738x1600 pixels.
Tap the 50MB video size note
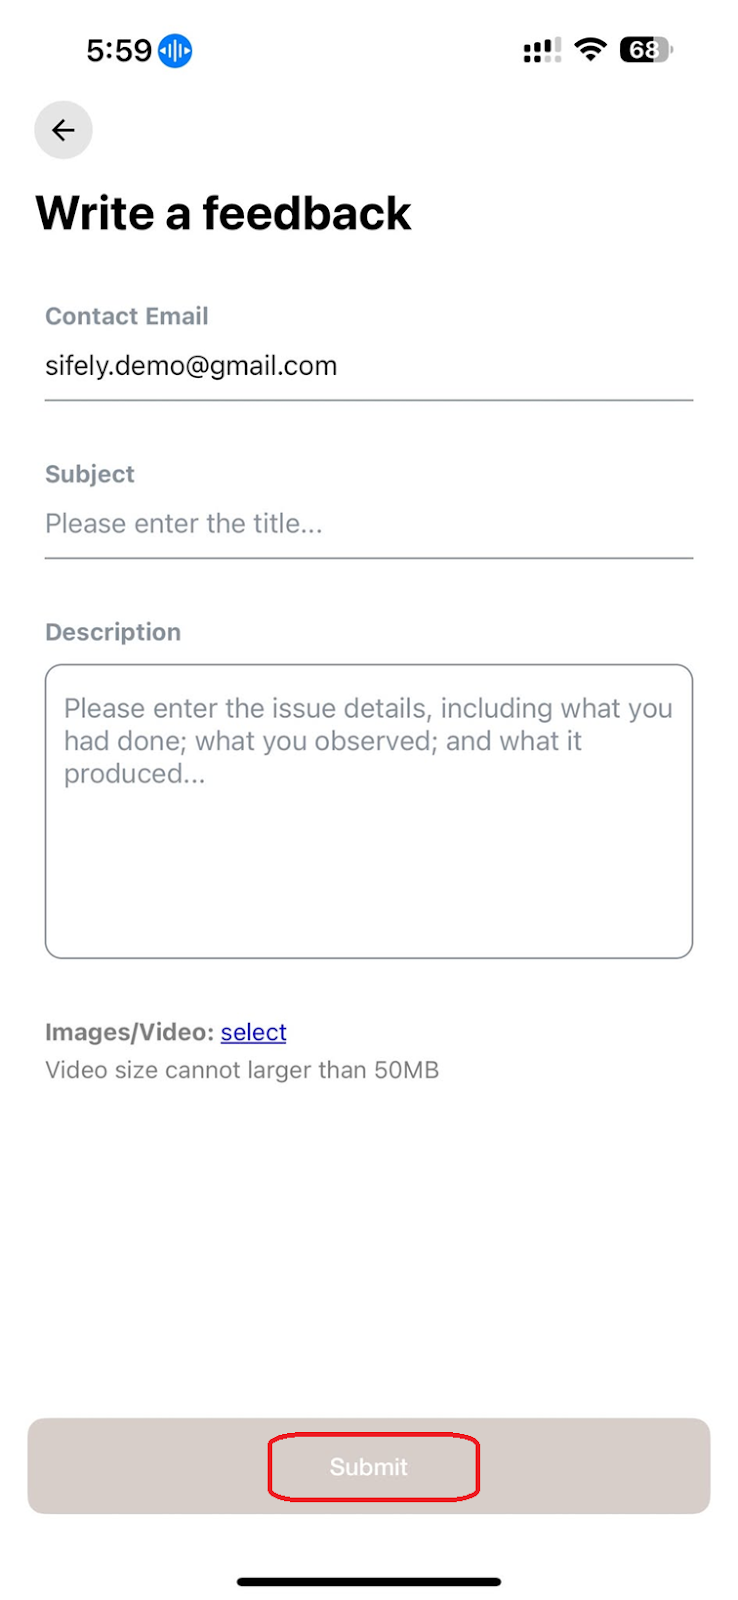[242, 1070]
